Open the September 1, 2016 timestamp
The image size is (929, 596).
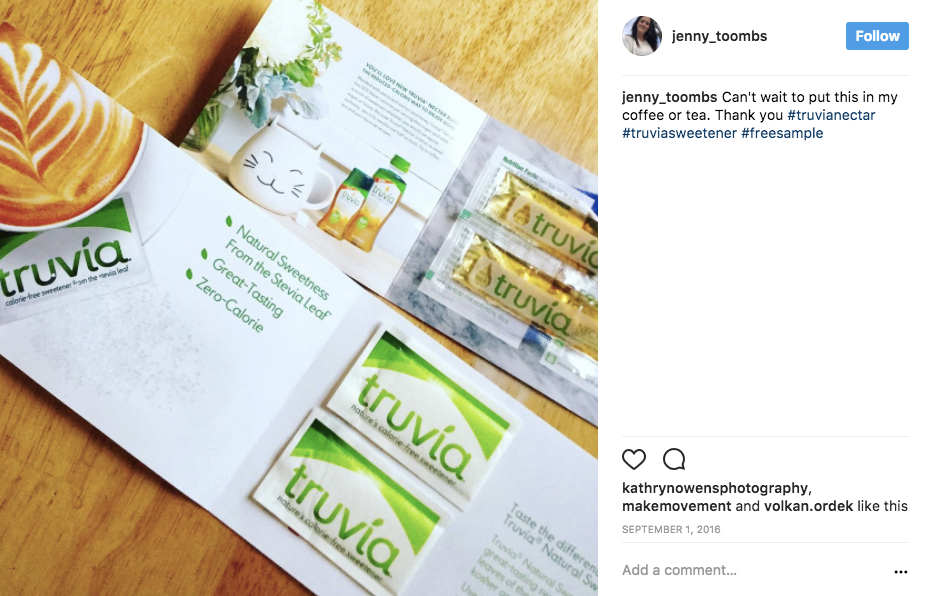pyautogui.click(x=671, y=529)
